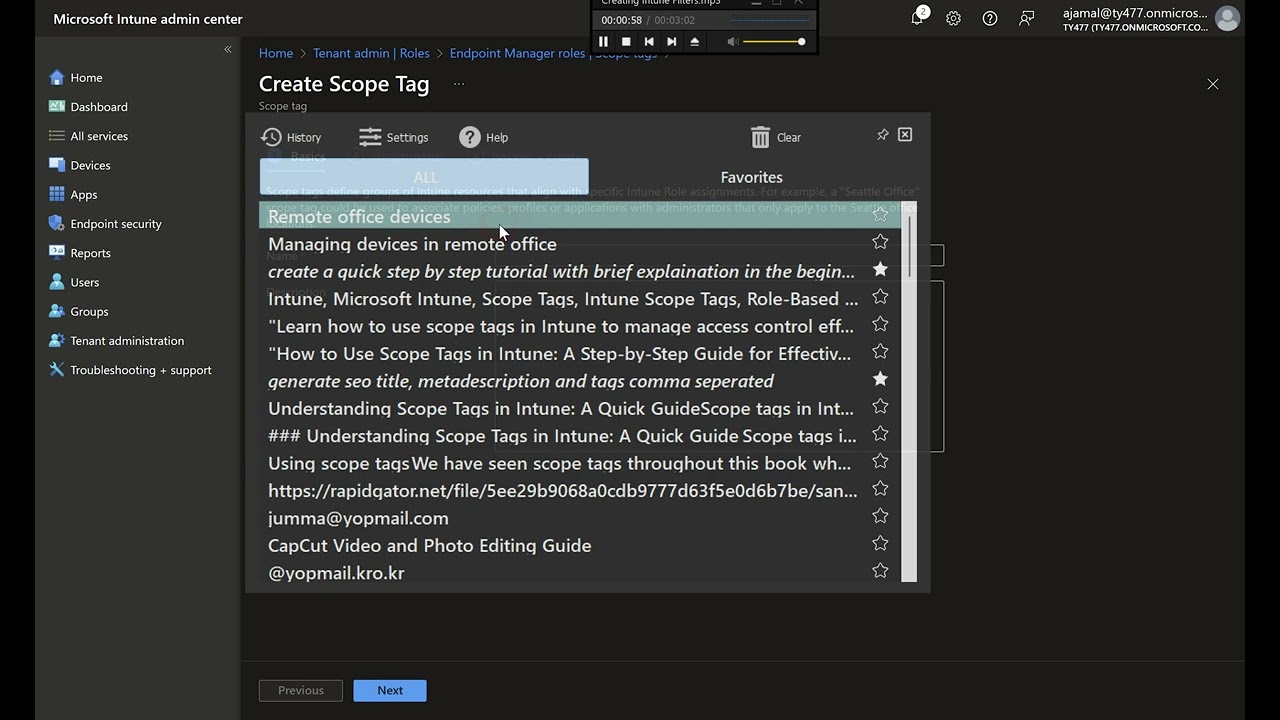
Task: Clear clipboard history with trash icon
Action: [x=776, y=137]
